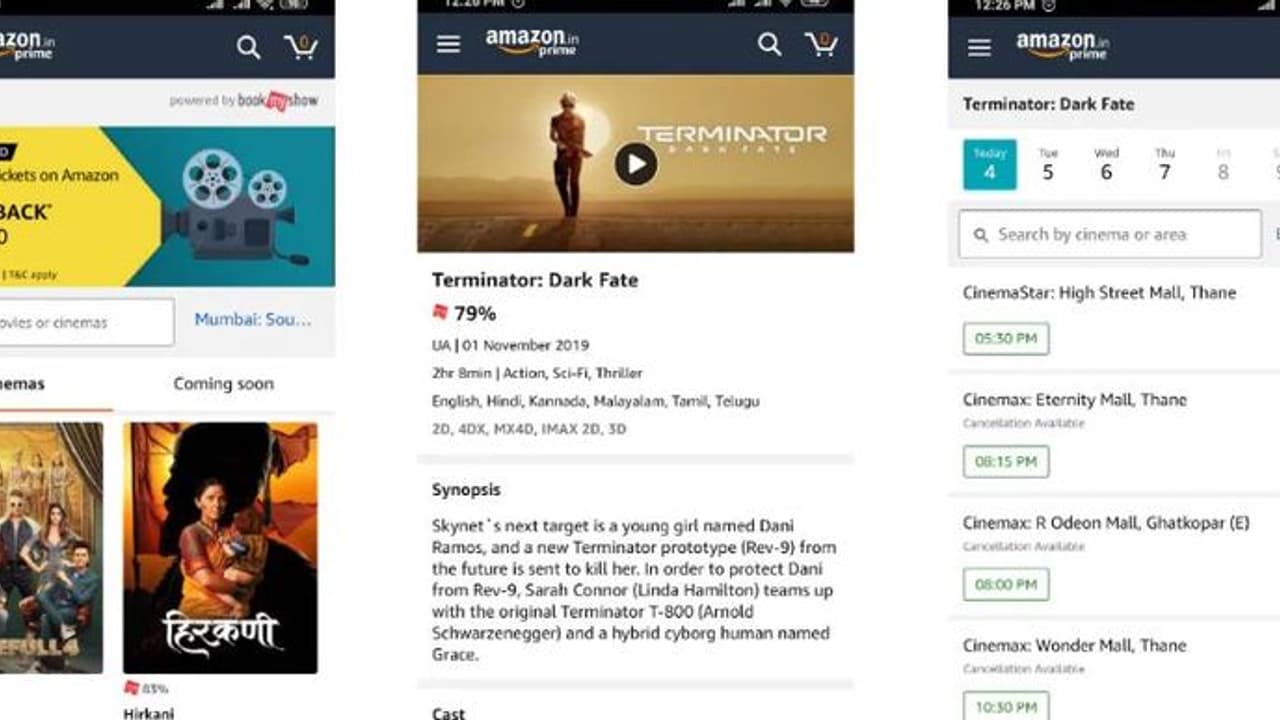1280x720 pixels.
Task: Select Today 4 date
Action: (x=990, y=164)
